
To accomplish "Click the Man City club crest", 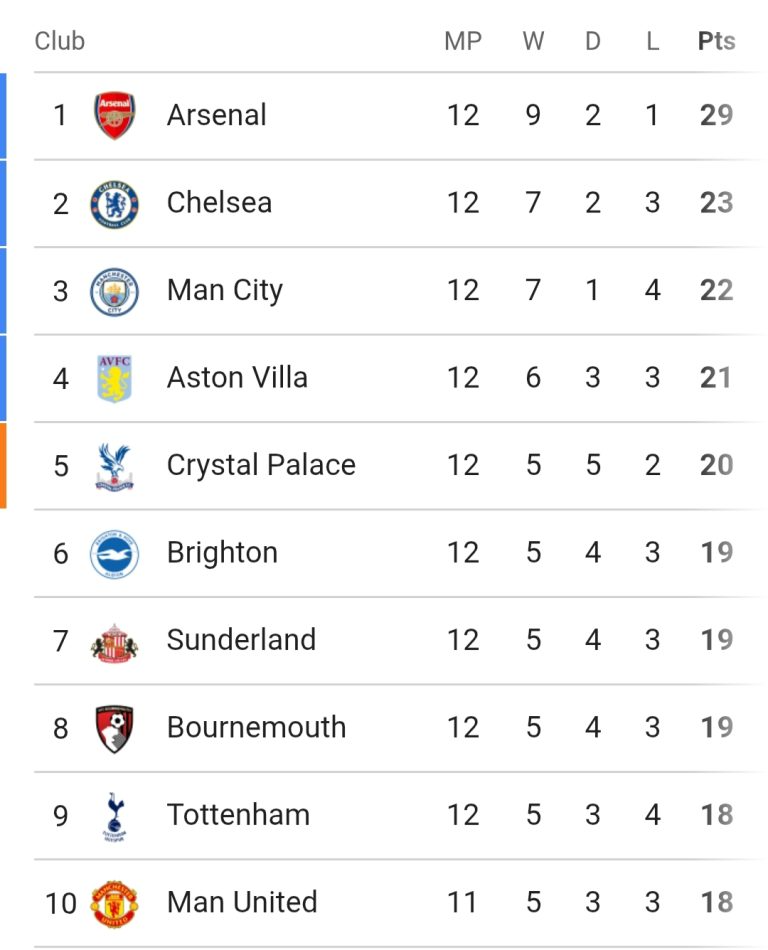I will [x=114, y=291].
